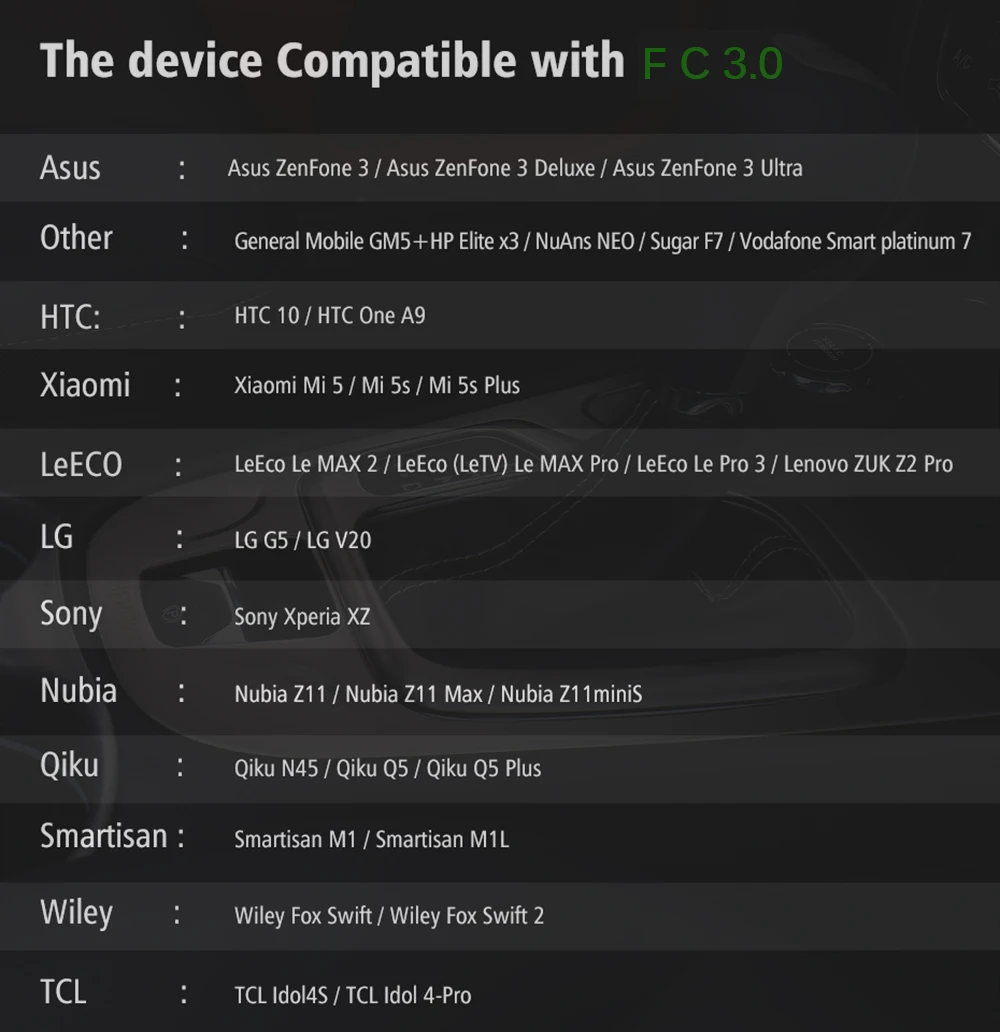The width and height of the screenshot is (1000, 1032).
Task: Click Qiku Q5 Plus device name
Action: [x=484, y=769]
